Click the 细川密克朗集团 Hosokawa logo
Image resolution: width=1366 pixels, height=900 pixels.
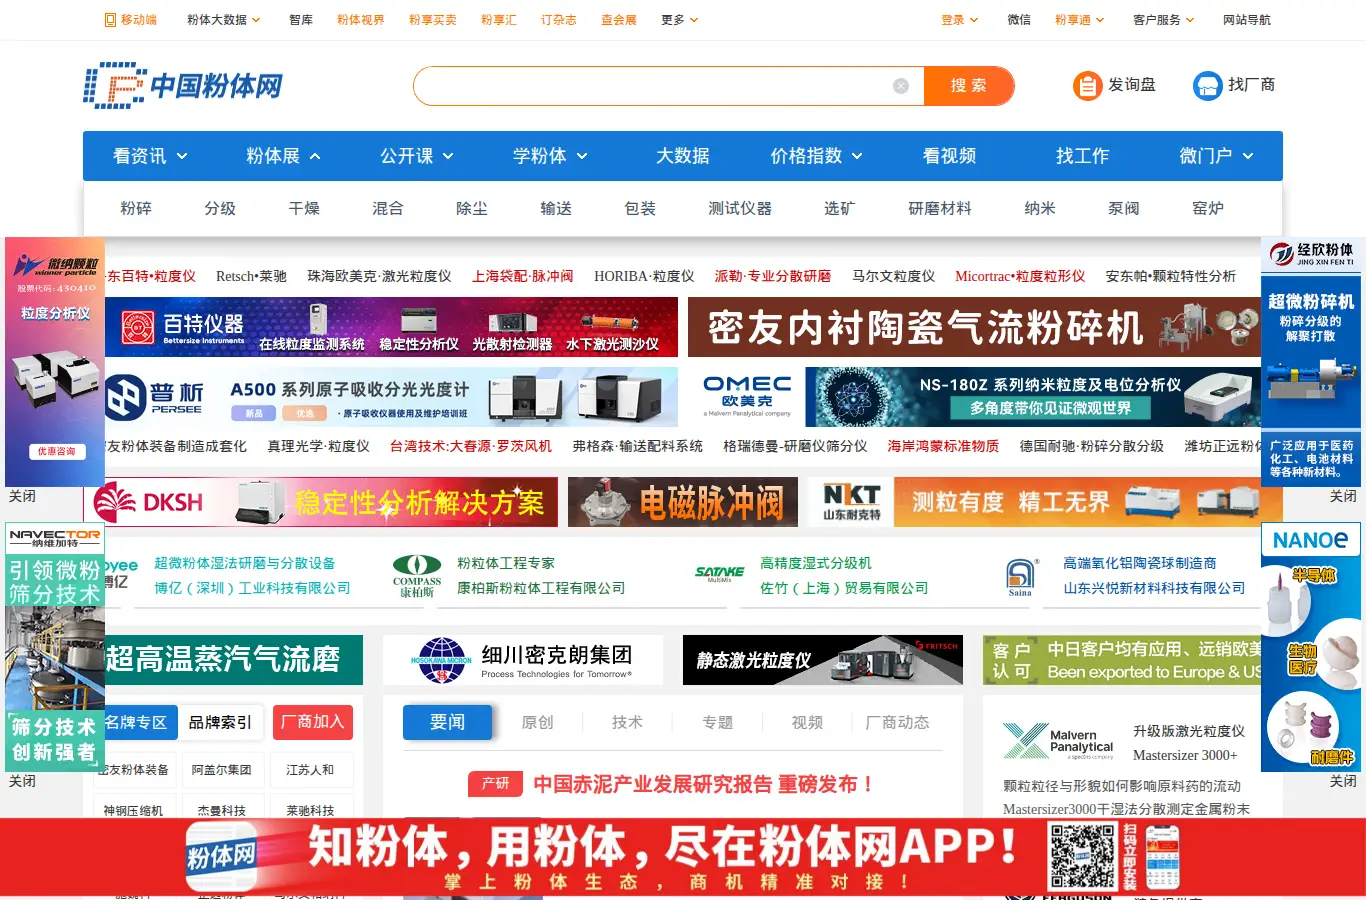(x=523, y=660)
